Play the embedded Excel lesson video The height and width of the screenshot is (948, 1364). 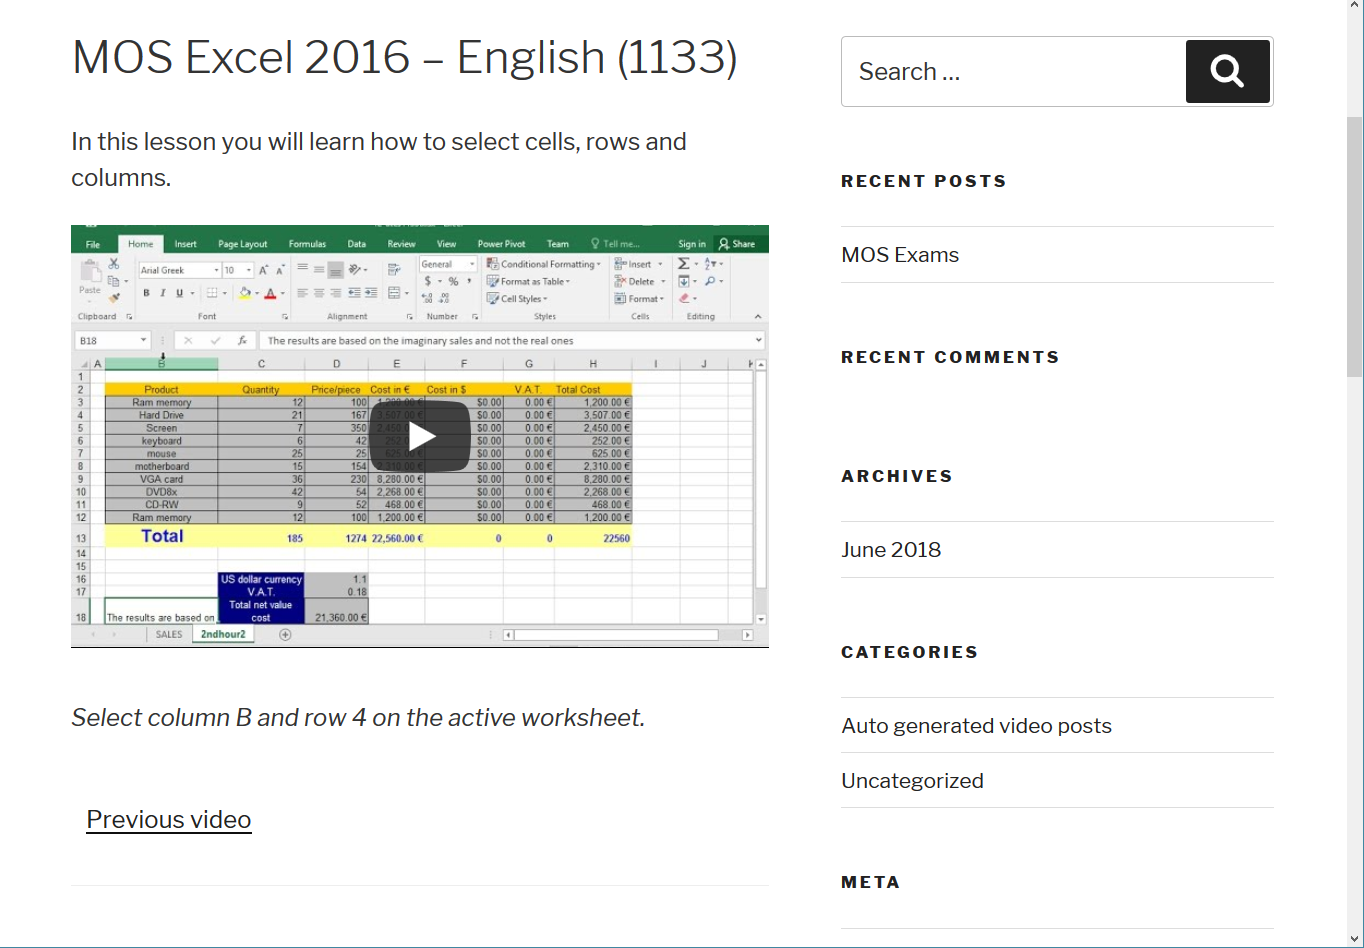click(420, 436)
